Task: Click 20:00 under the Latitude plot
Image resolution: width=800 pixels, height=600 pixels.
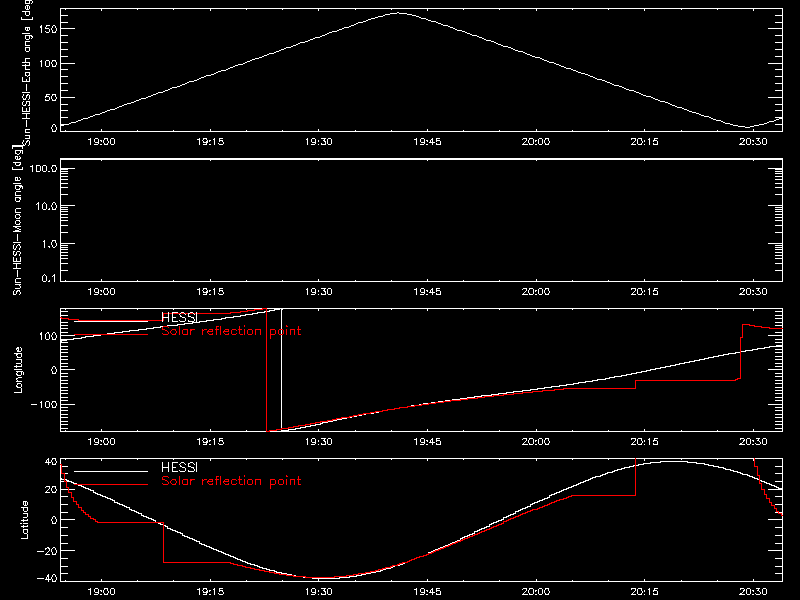Action: [x=536, y=591]
